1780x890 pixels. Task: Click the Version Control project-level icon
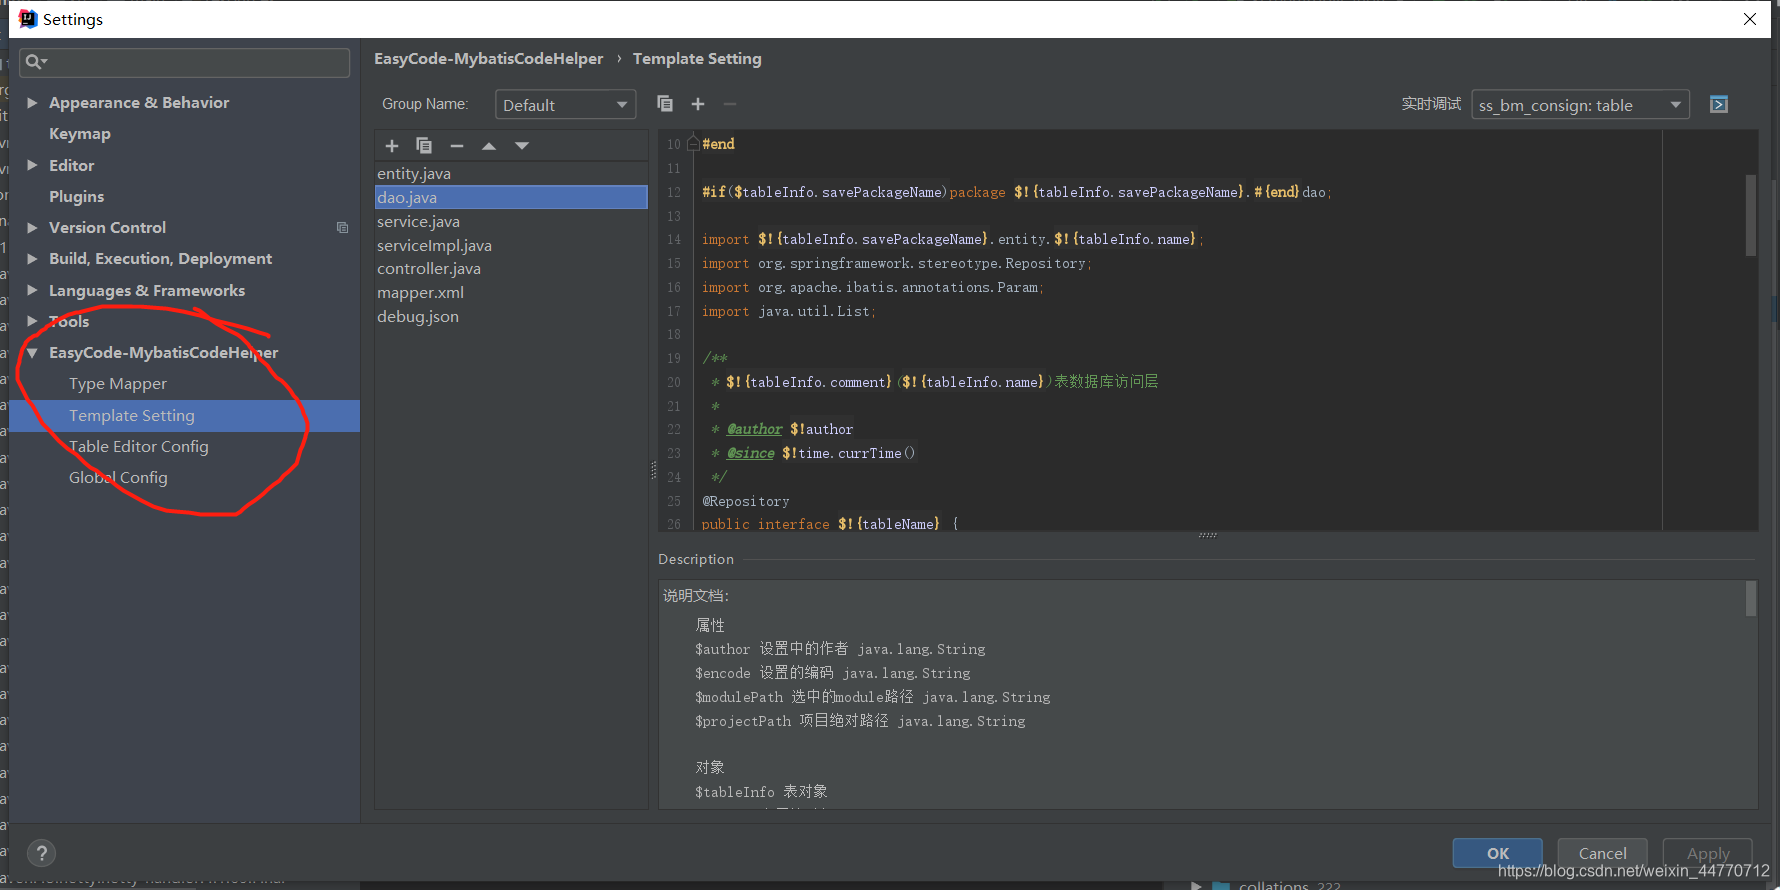[x=342, y=228]
